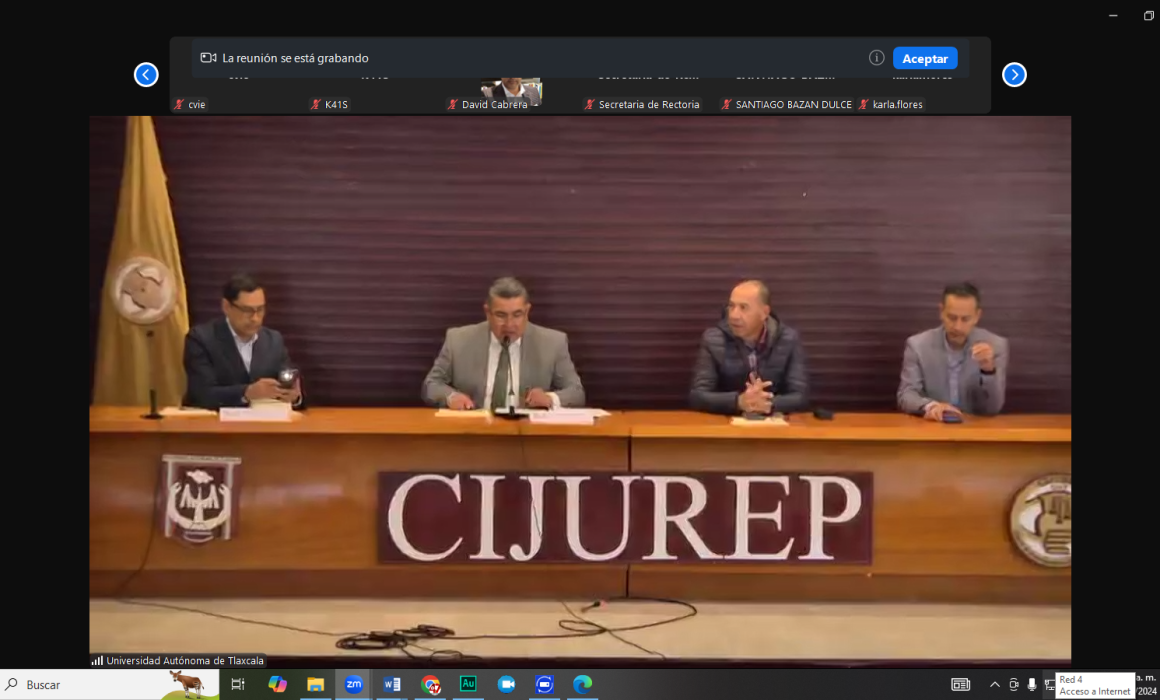Open the touch keyboard tray icon
1160x700 pixels.
(x=960, y=684)
